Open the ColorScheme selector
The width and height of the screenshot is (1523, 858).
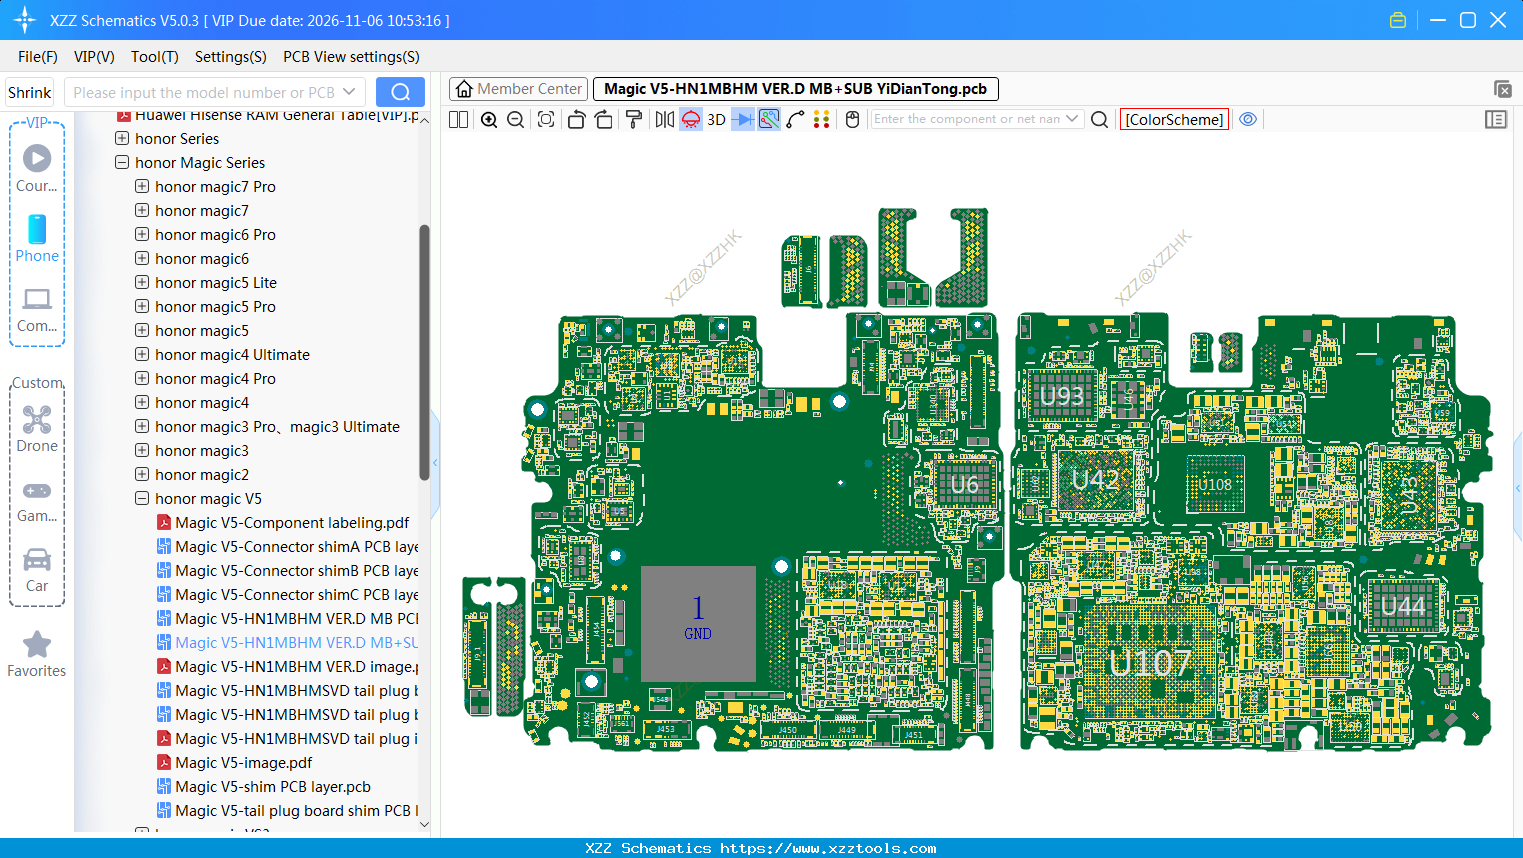[x=1174, y=118]
